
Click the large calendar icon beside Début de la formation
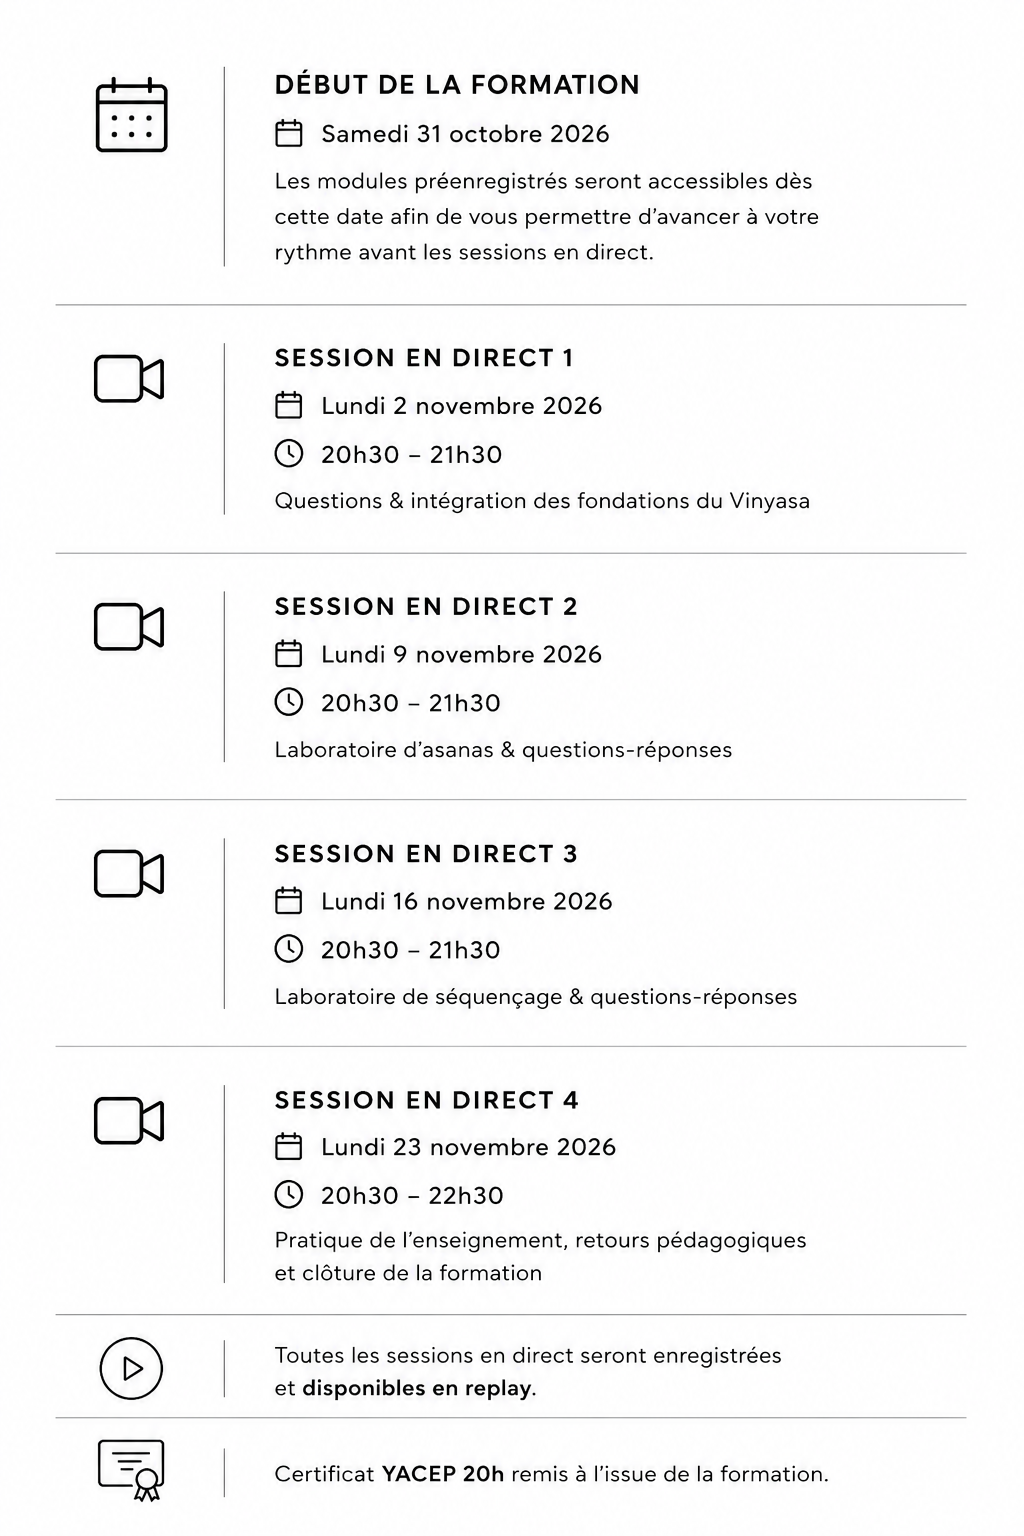pos(131,115)
